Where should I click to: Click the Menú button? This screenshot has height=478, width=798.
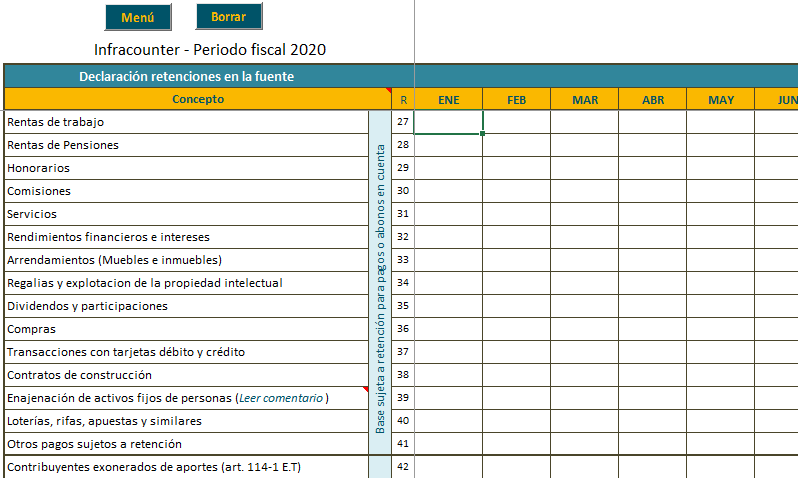coord(137,17)
